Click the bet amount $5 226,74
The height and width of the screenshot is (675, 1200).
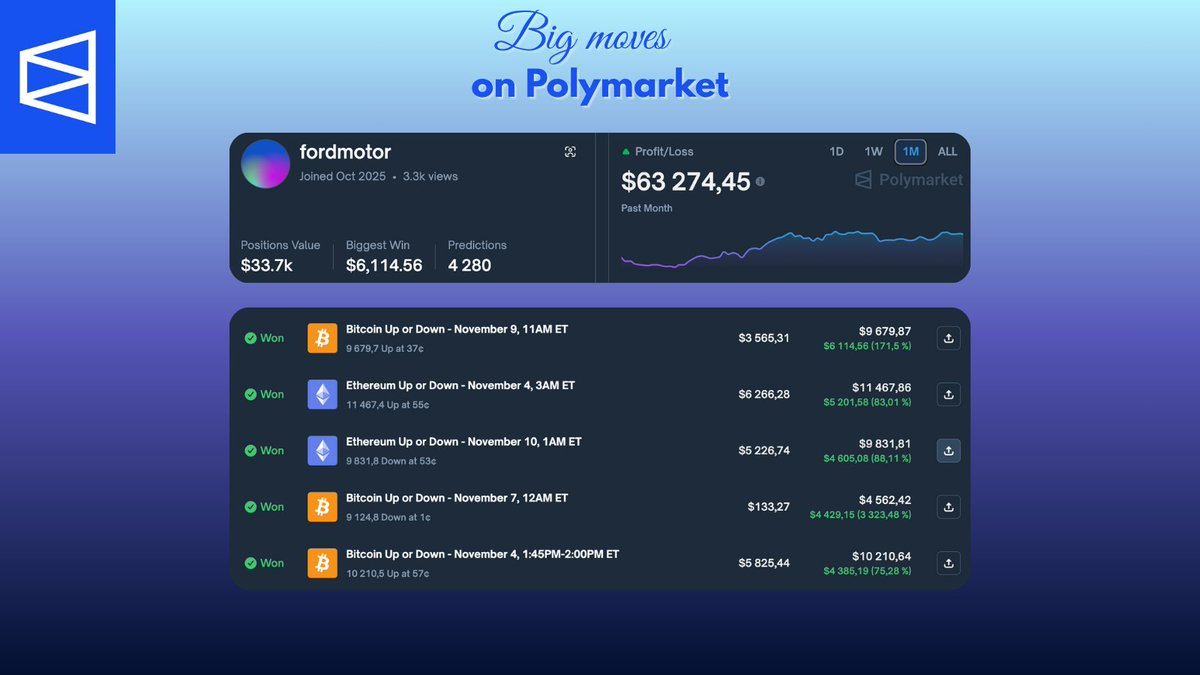764,450
